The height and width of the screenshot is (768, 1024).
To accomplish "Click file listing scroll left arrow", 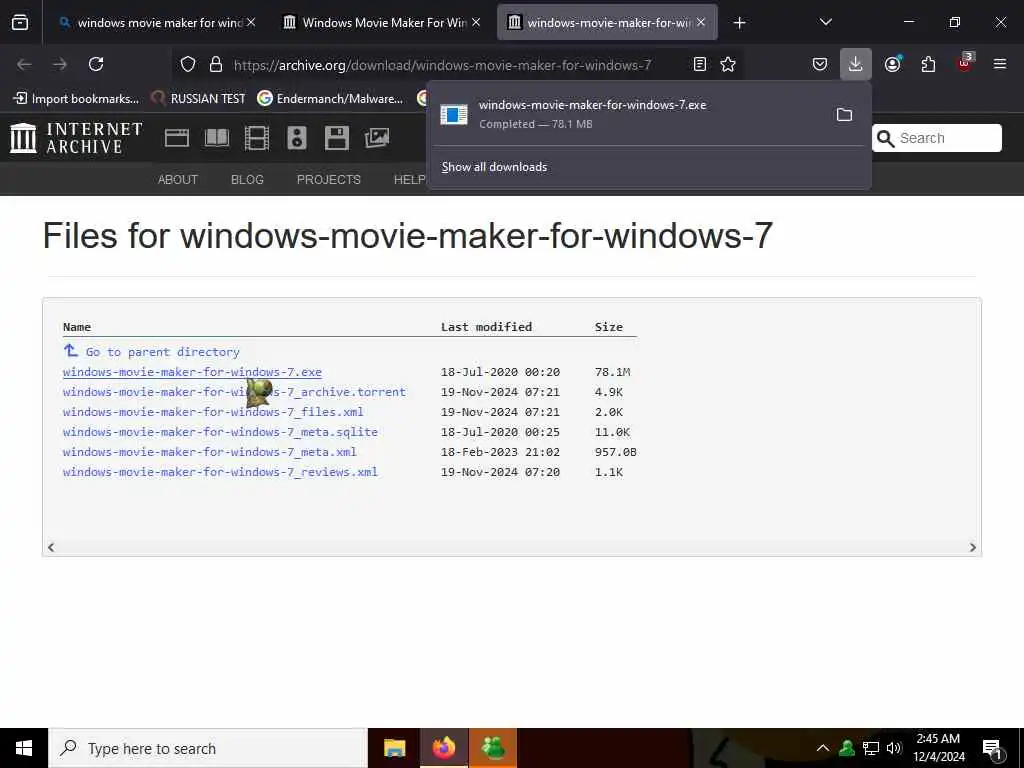I will 51,547.
